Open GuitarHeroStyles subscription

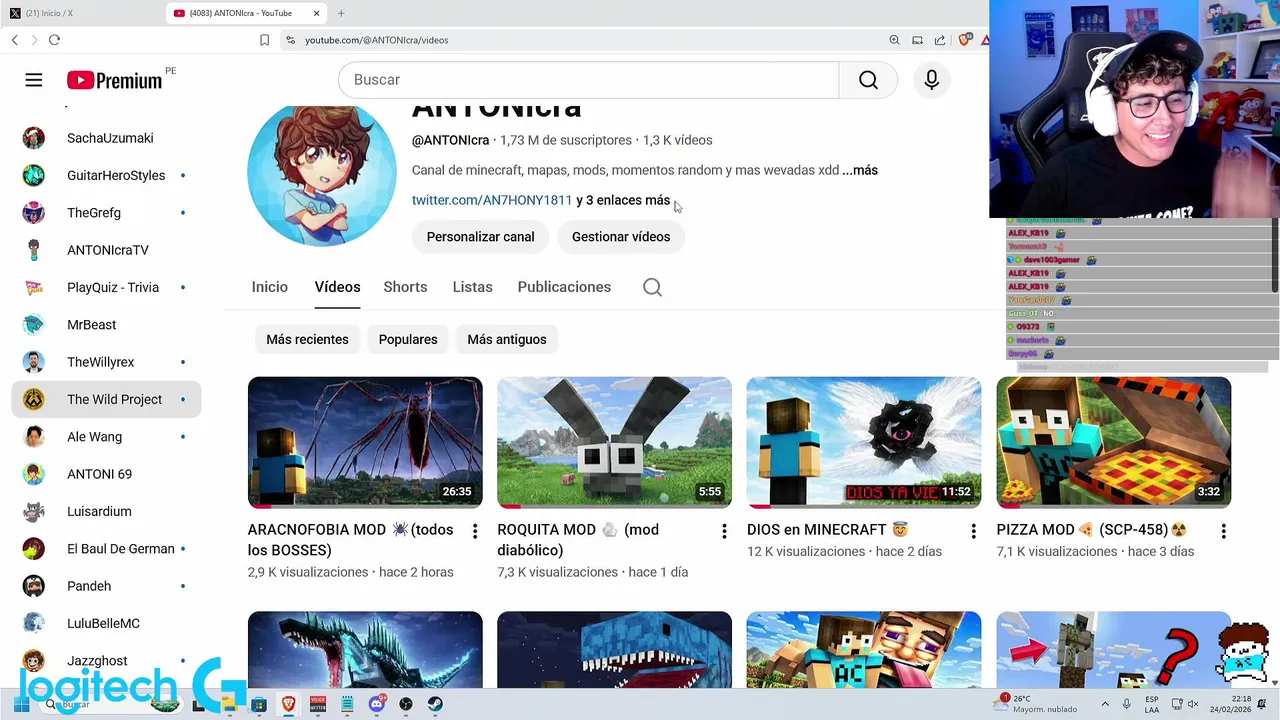[106, 175]
